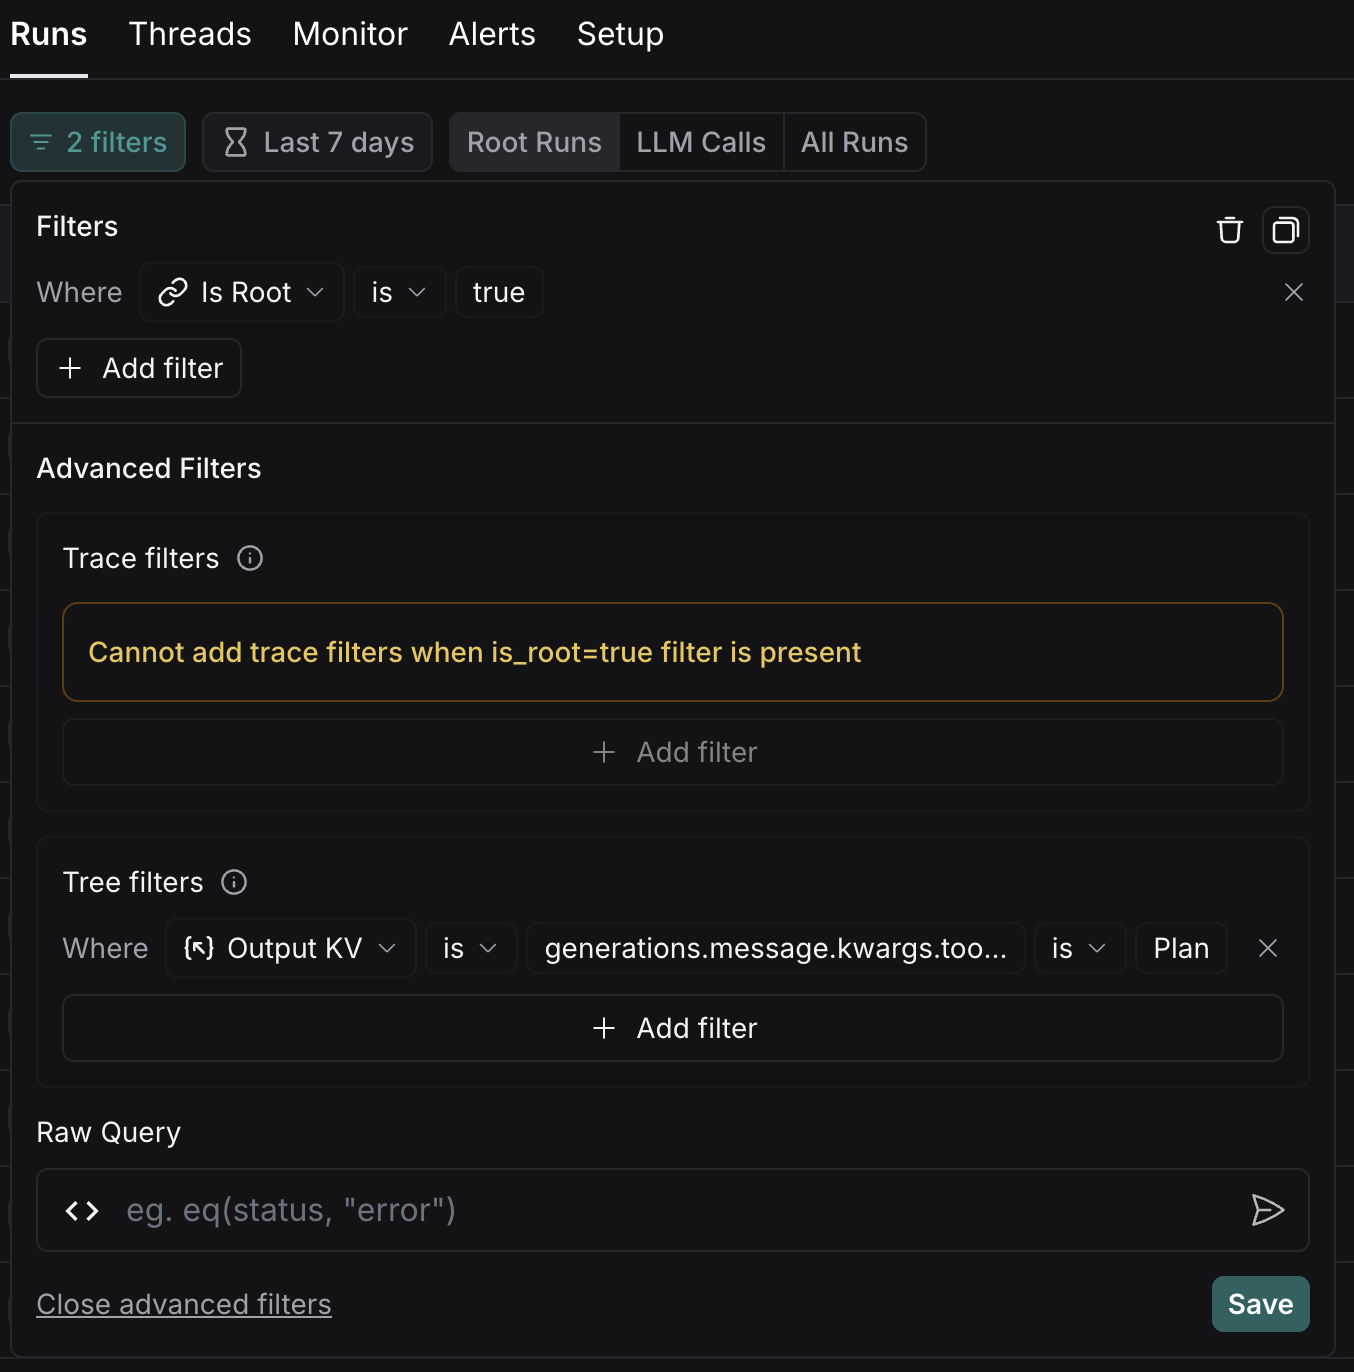This screenshot has width=1354, height=1372.
Task: Switch to LLM Calls view
Action: (x=701, y=142)
